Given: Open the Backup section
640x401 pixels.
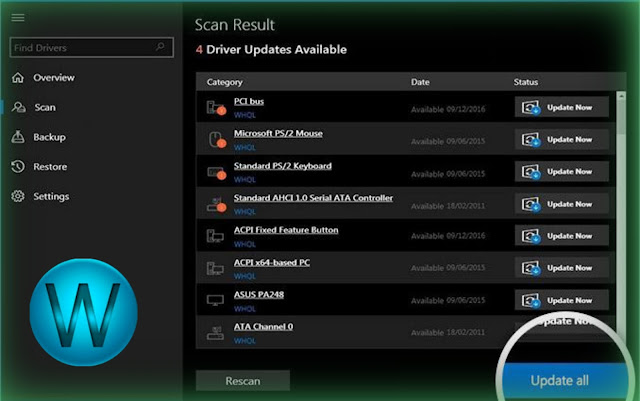Looking at the screenshot, I should coord(49,137).
